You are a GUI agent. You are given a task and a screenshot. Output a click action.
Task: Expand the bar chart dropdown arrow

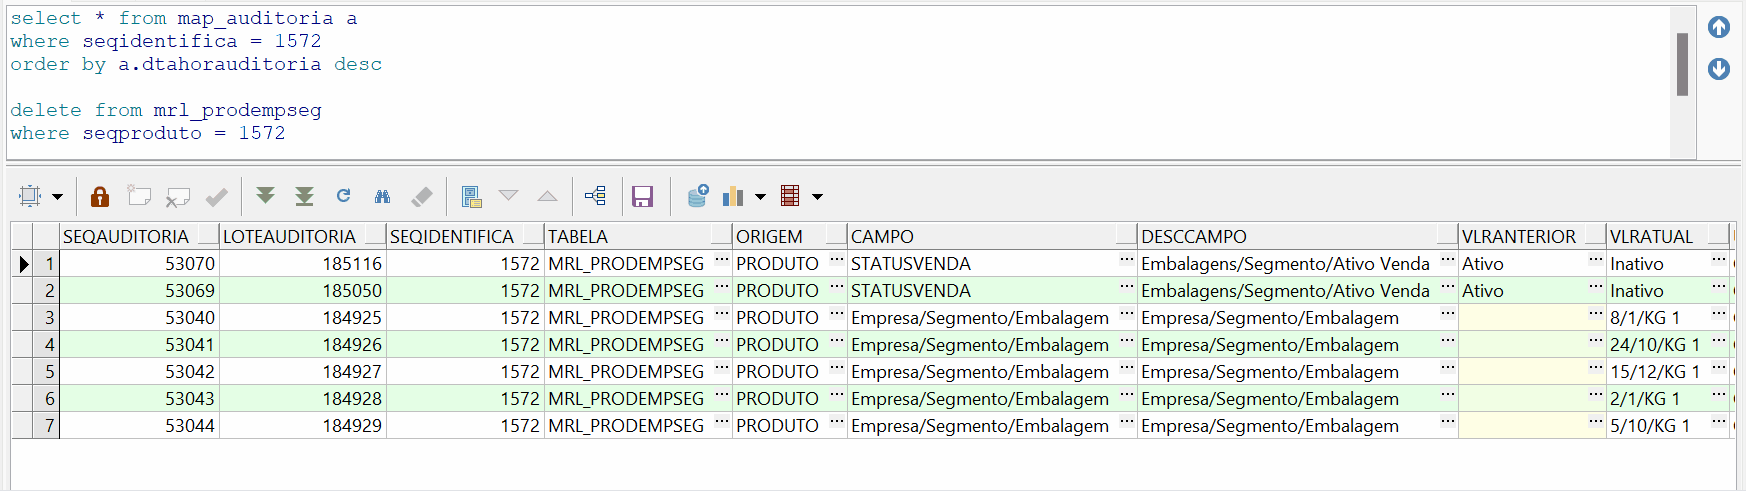click(x=760, y=197)
